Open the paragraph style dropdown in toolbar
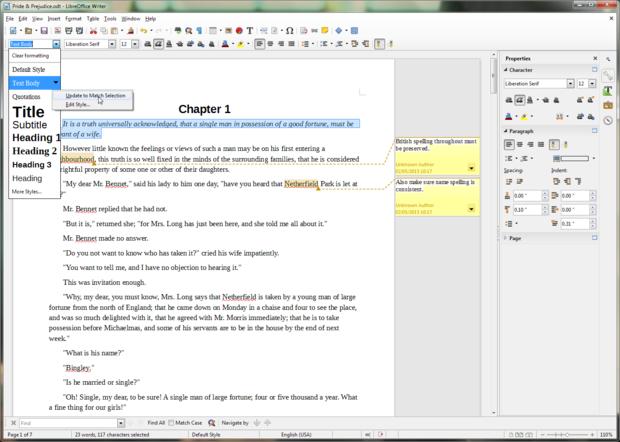Image resolution: width=620 pixels, height=442 pixels. point(56,44)
